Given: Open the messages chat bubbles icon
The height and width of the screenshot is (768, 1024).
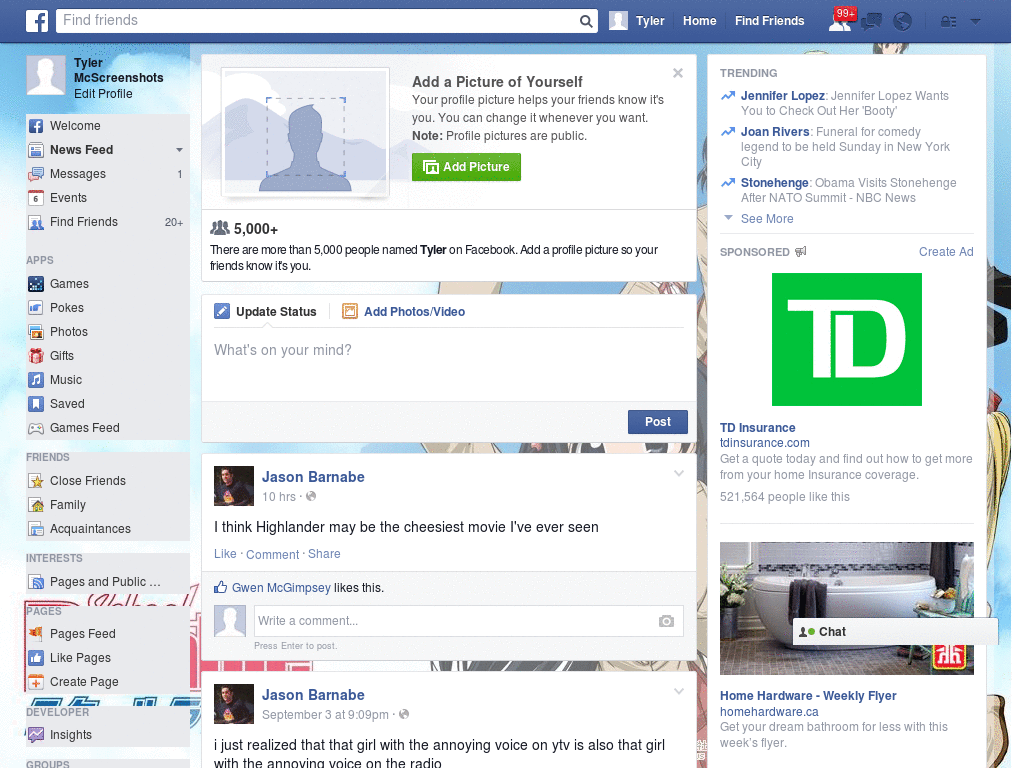Looking at the screenshot, I should [872, 22].
